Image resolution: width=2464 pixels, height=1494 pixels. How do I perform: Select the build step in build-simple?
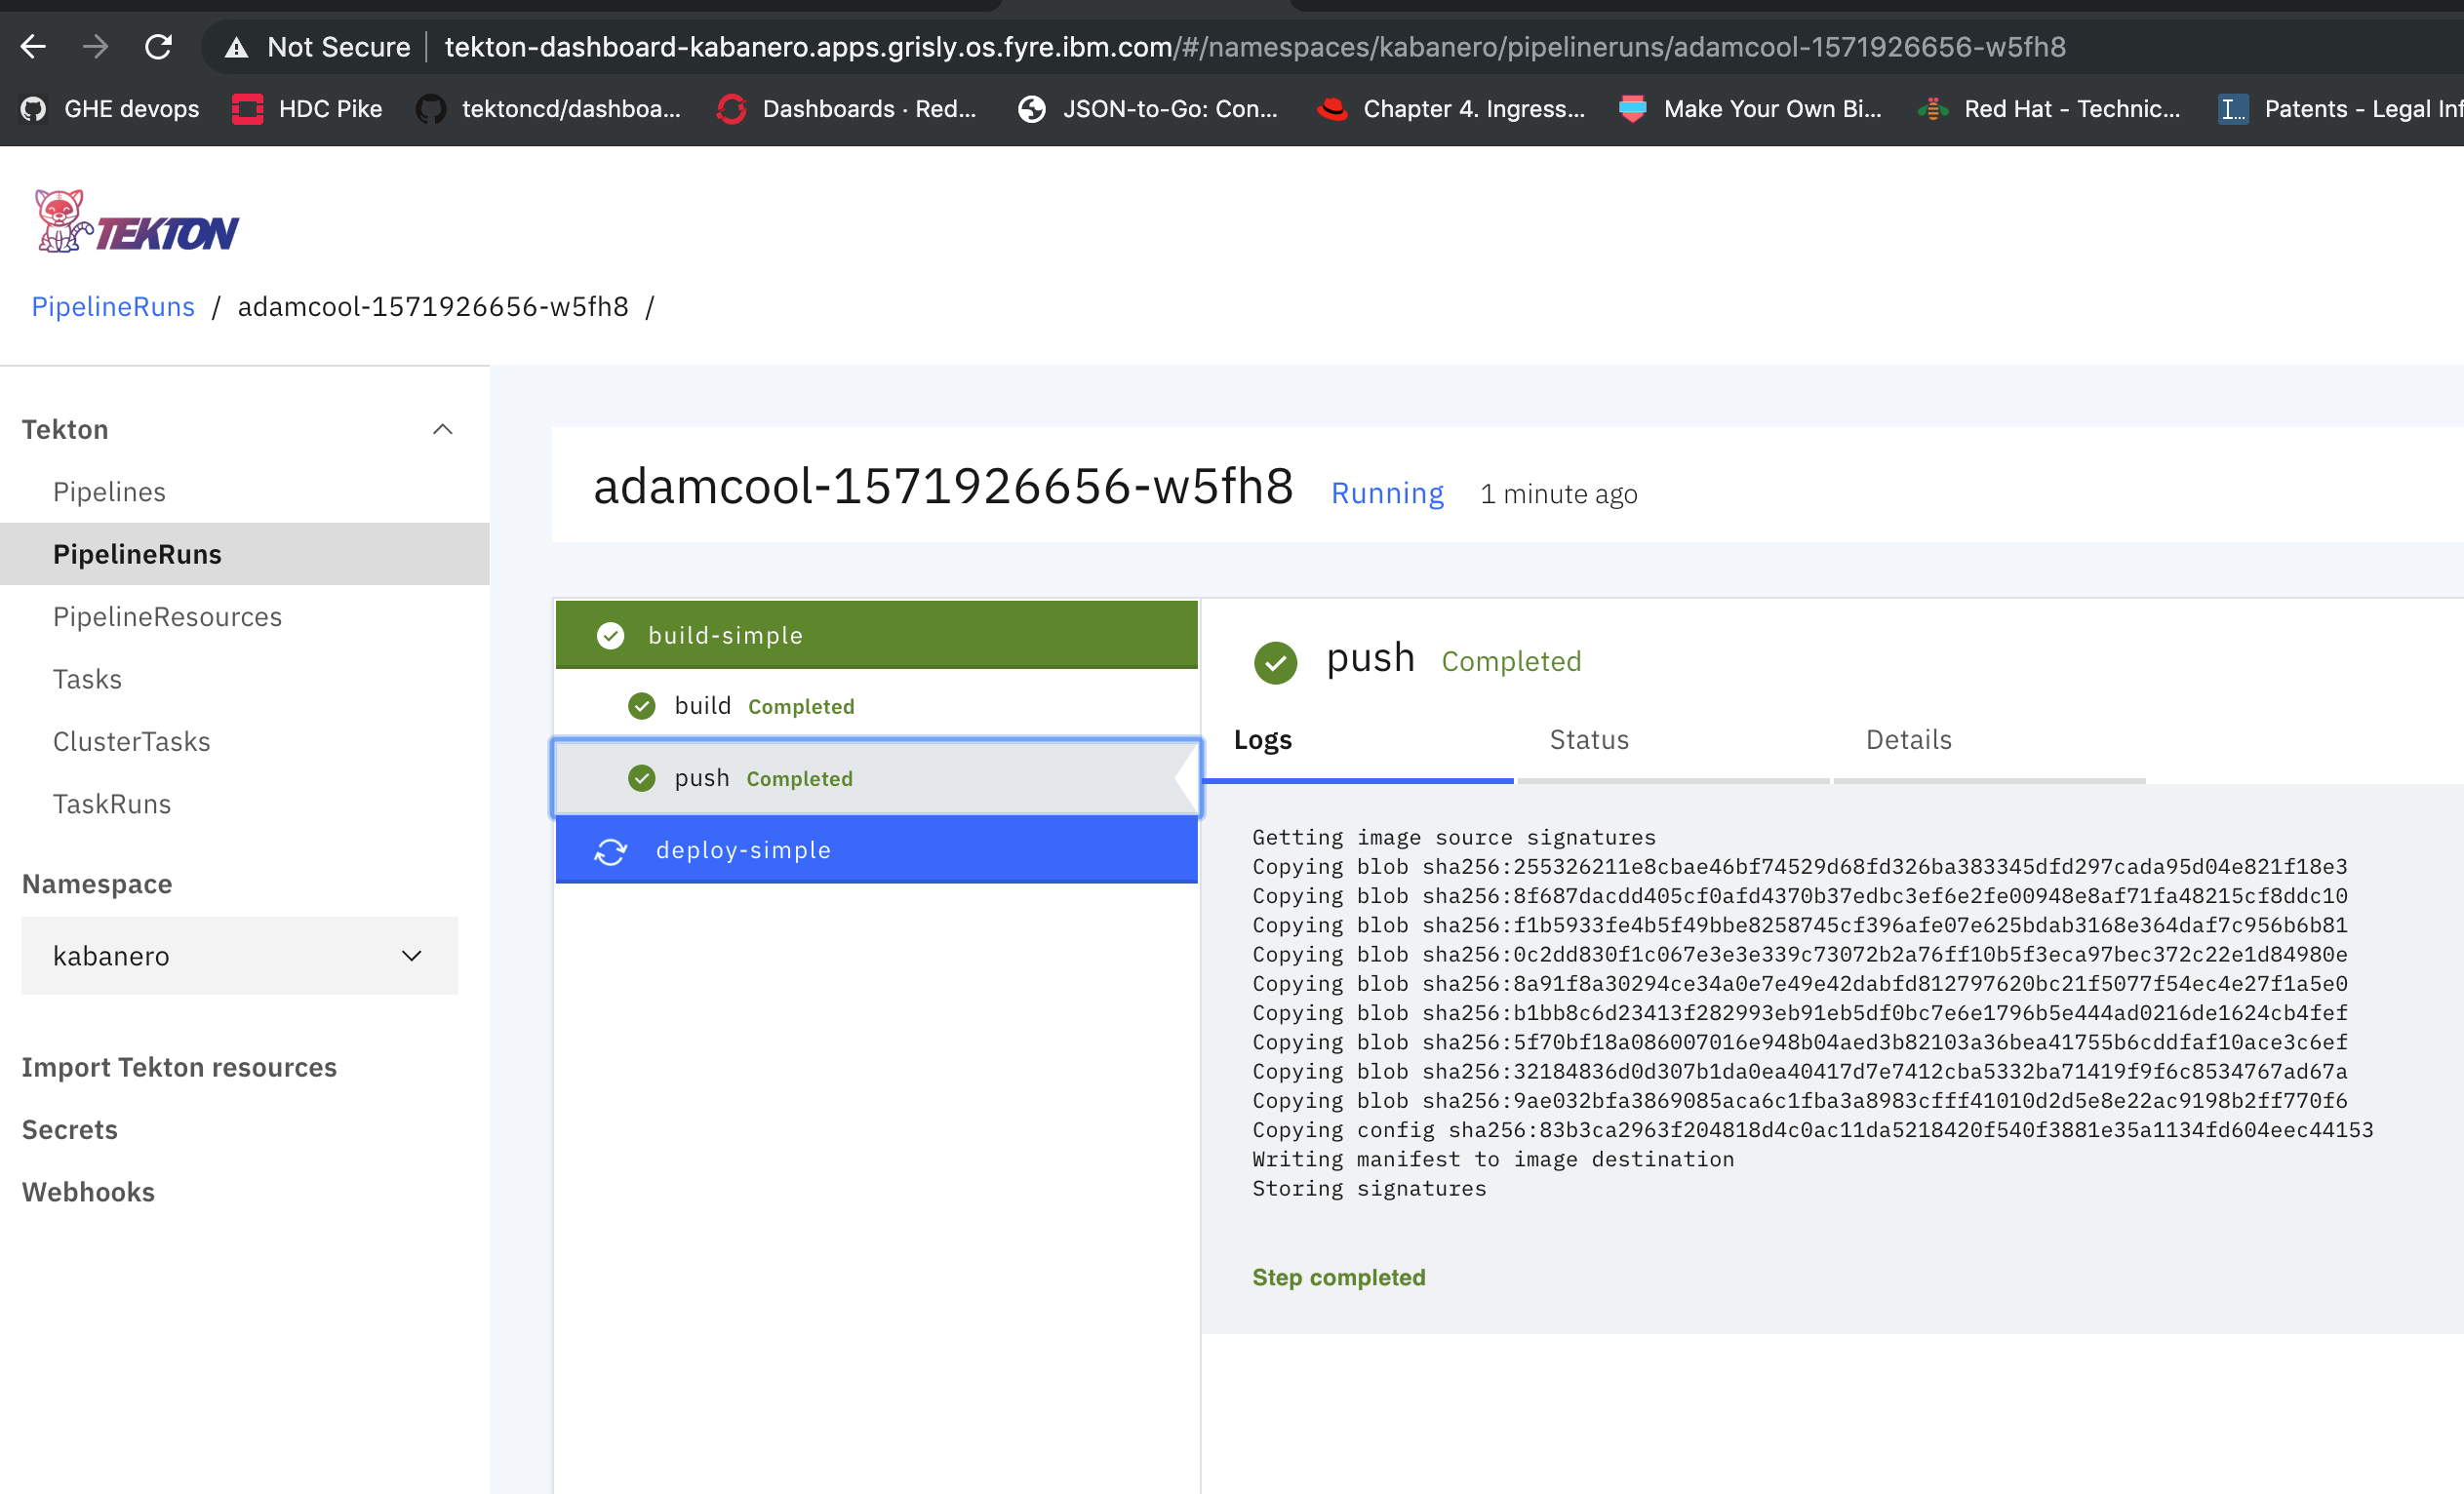pyautogui.click(x=703, y=706)
